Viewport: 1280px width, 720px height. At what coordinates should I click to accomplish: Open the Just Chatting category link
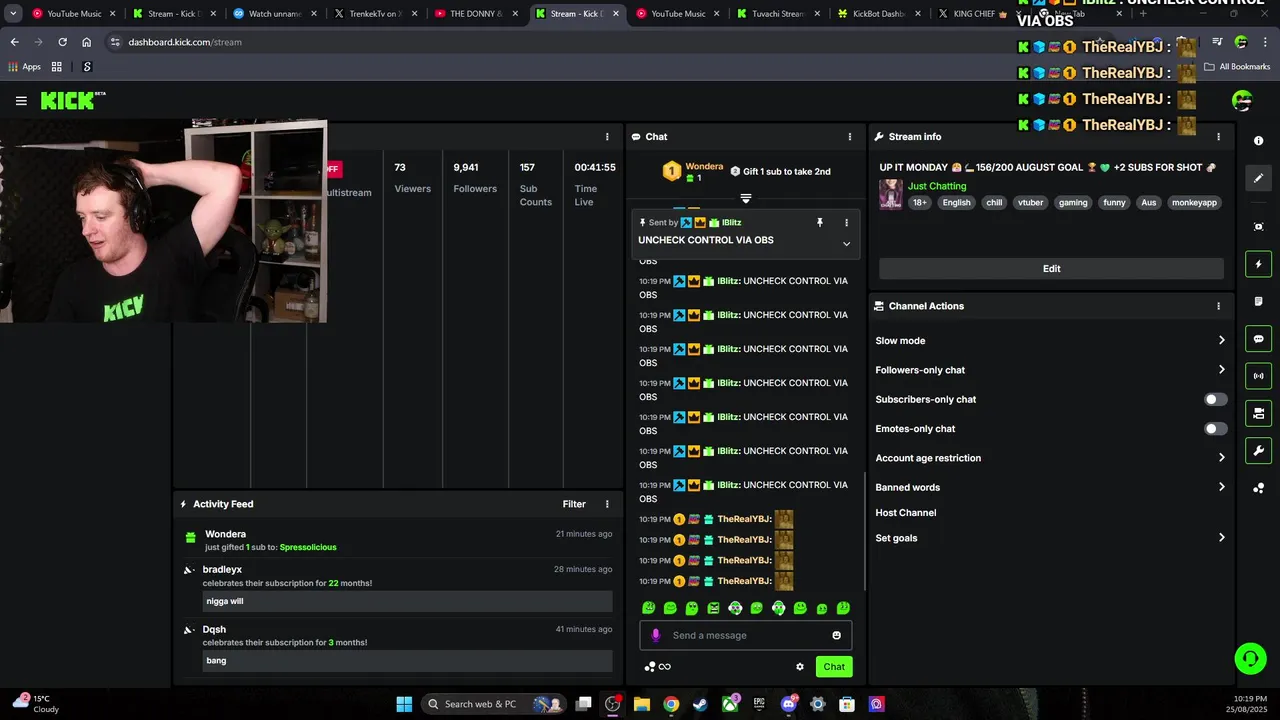click(937, 186)
